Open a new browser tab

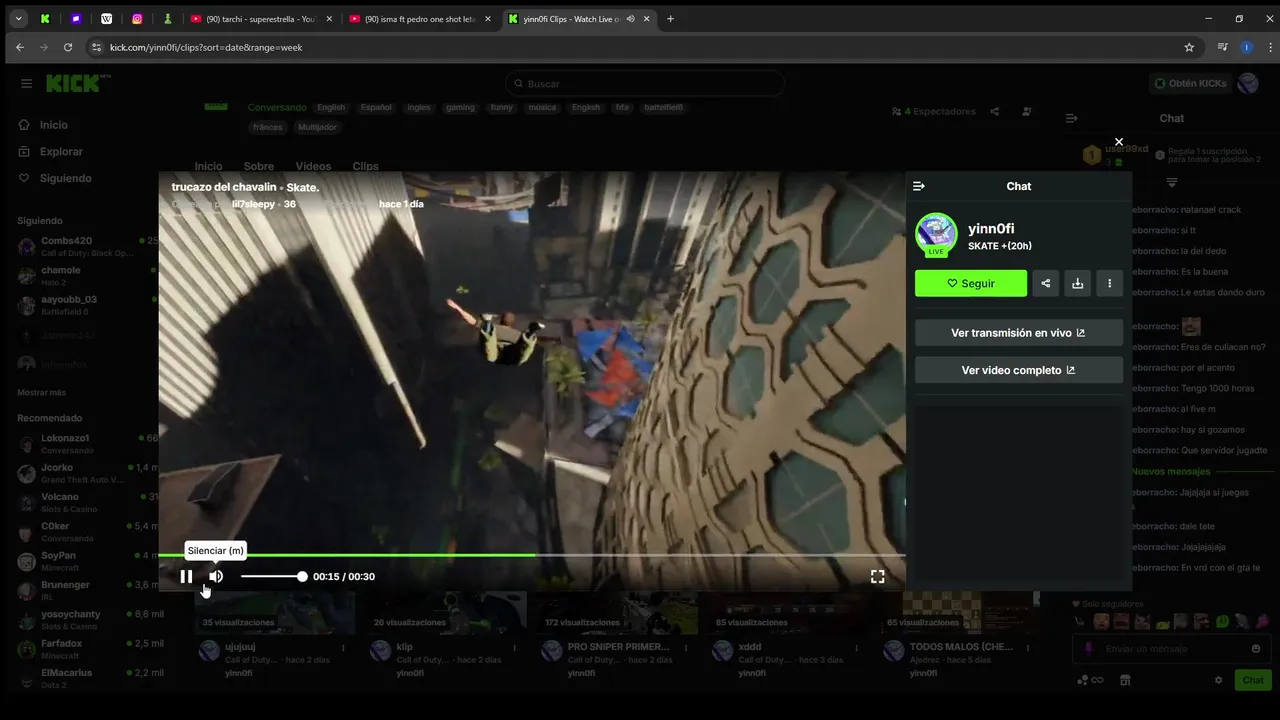(670, 19)
